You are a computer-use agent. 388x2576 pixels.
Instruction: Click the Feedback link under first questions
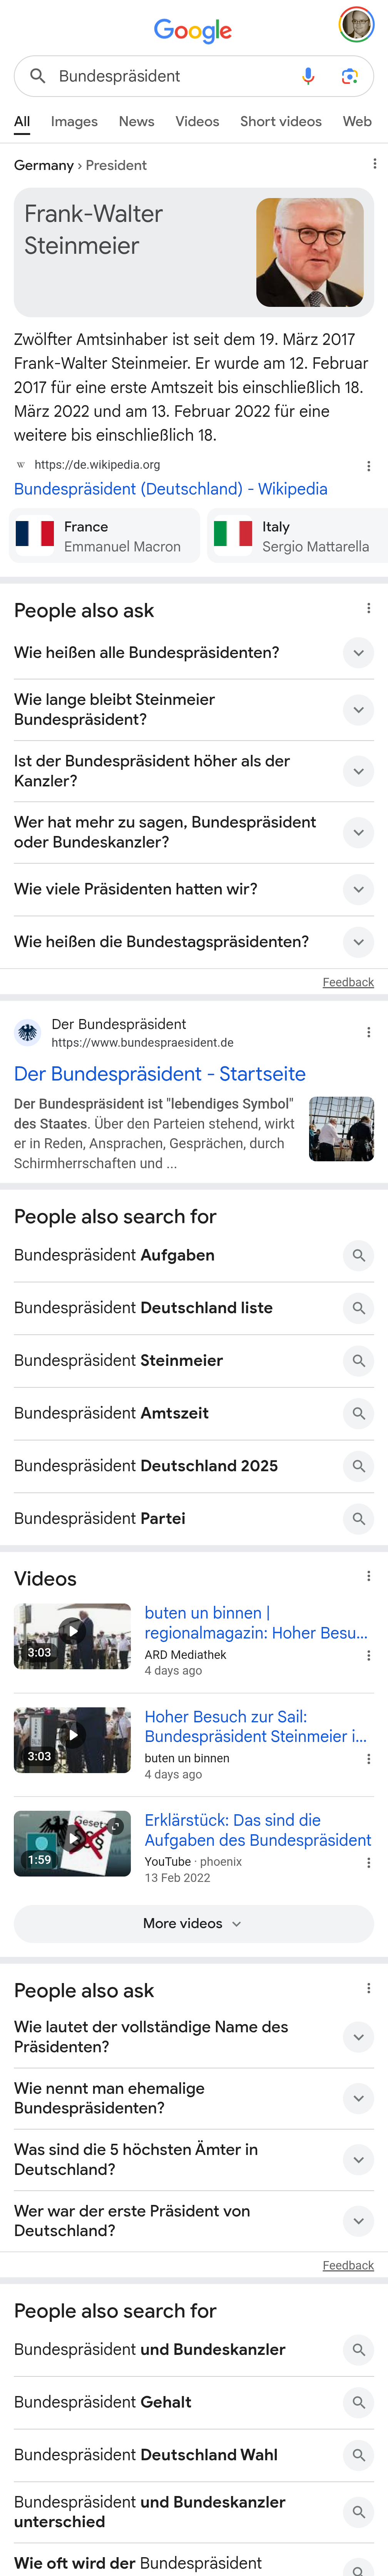click(348, 982)
